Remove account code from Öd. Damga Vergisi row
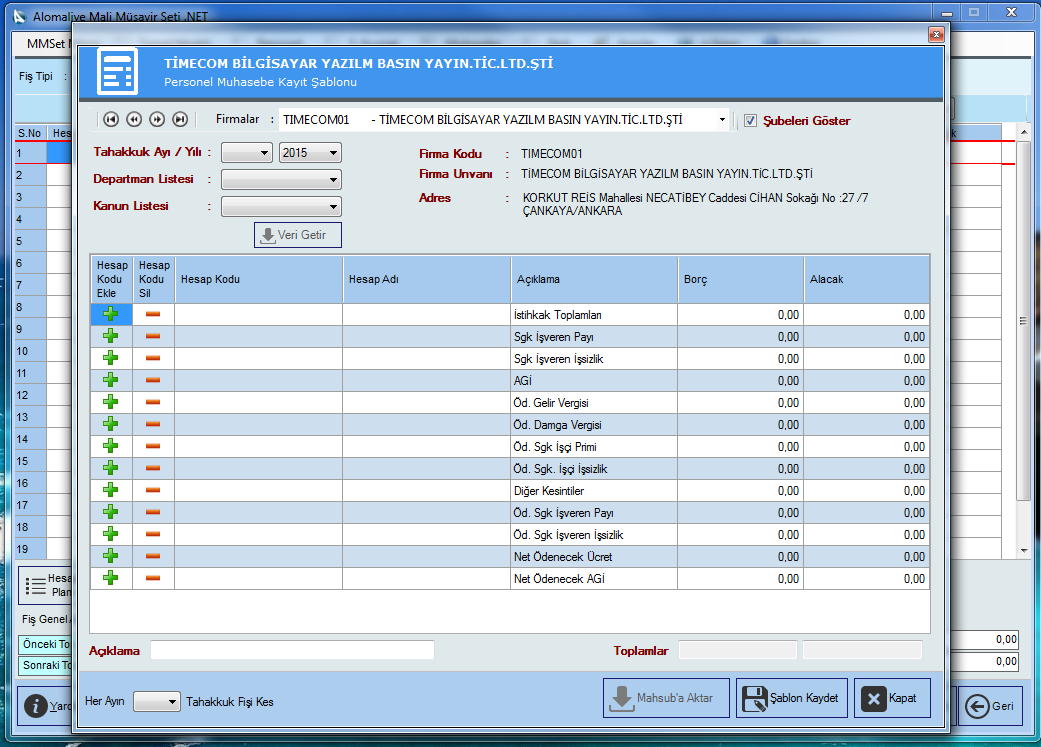Viewport: 1041px width, 747px height. point(153,424)
